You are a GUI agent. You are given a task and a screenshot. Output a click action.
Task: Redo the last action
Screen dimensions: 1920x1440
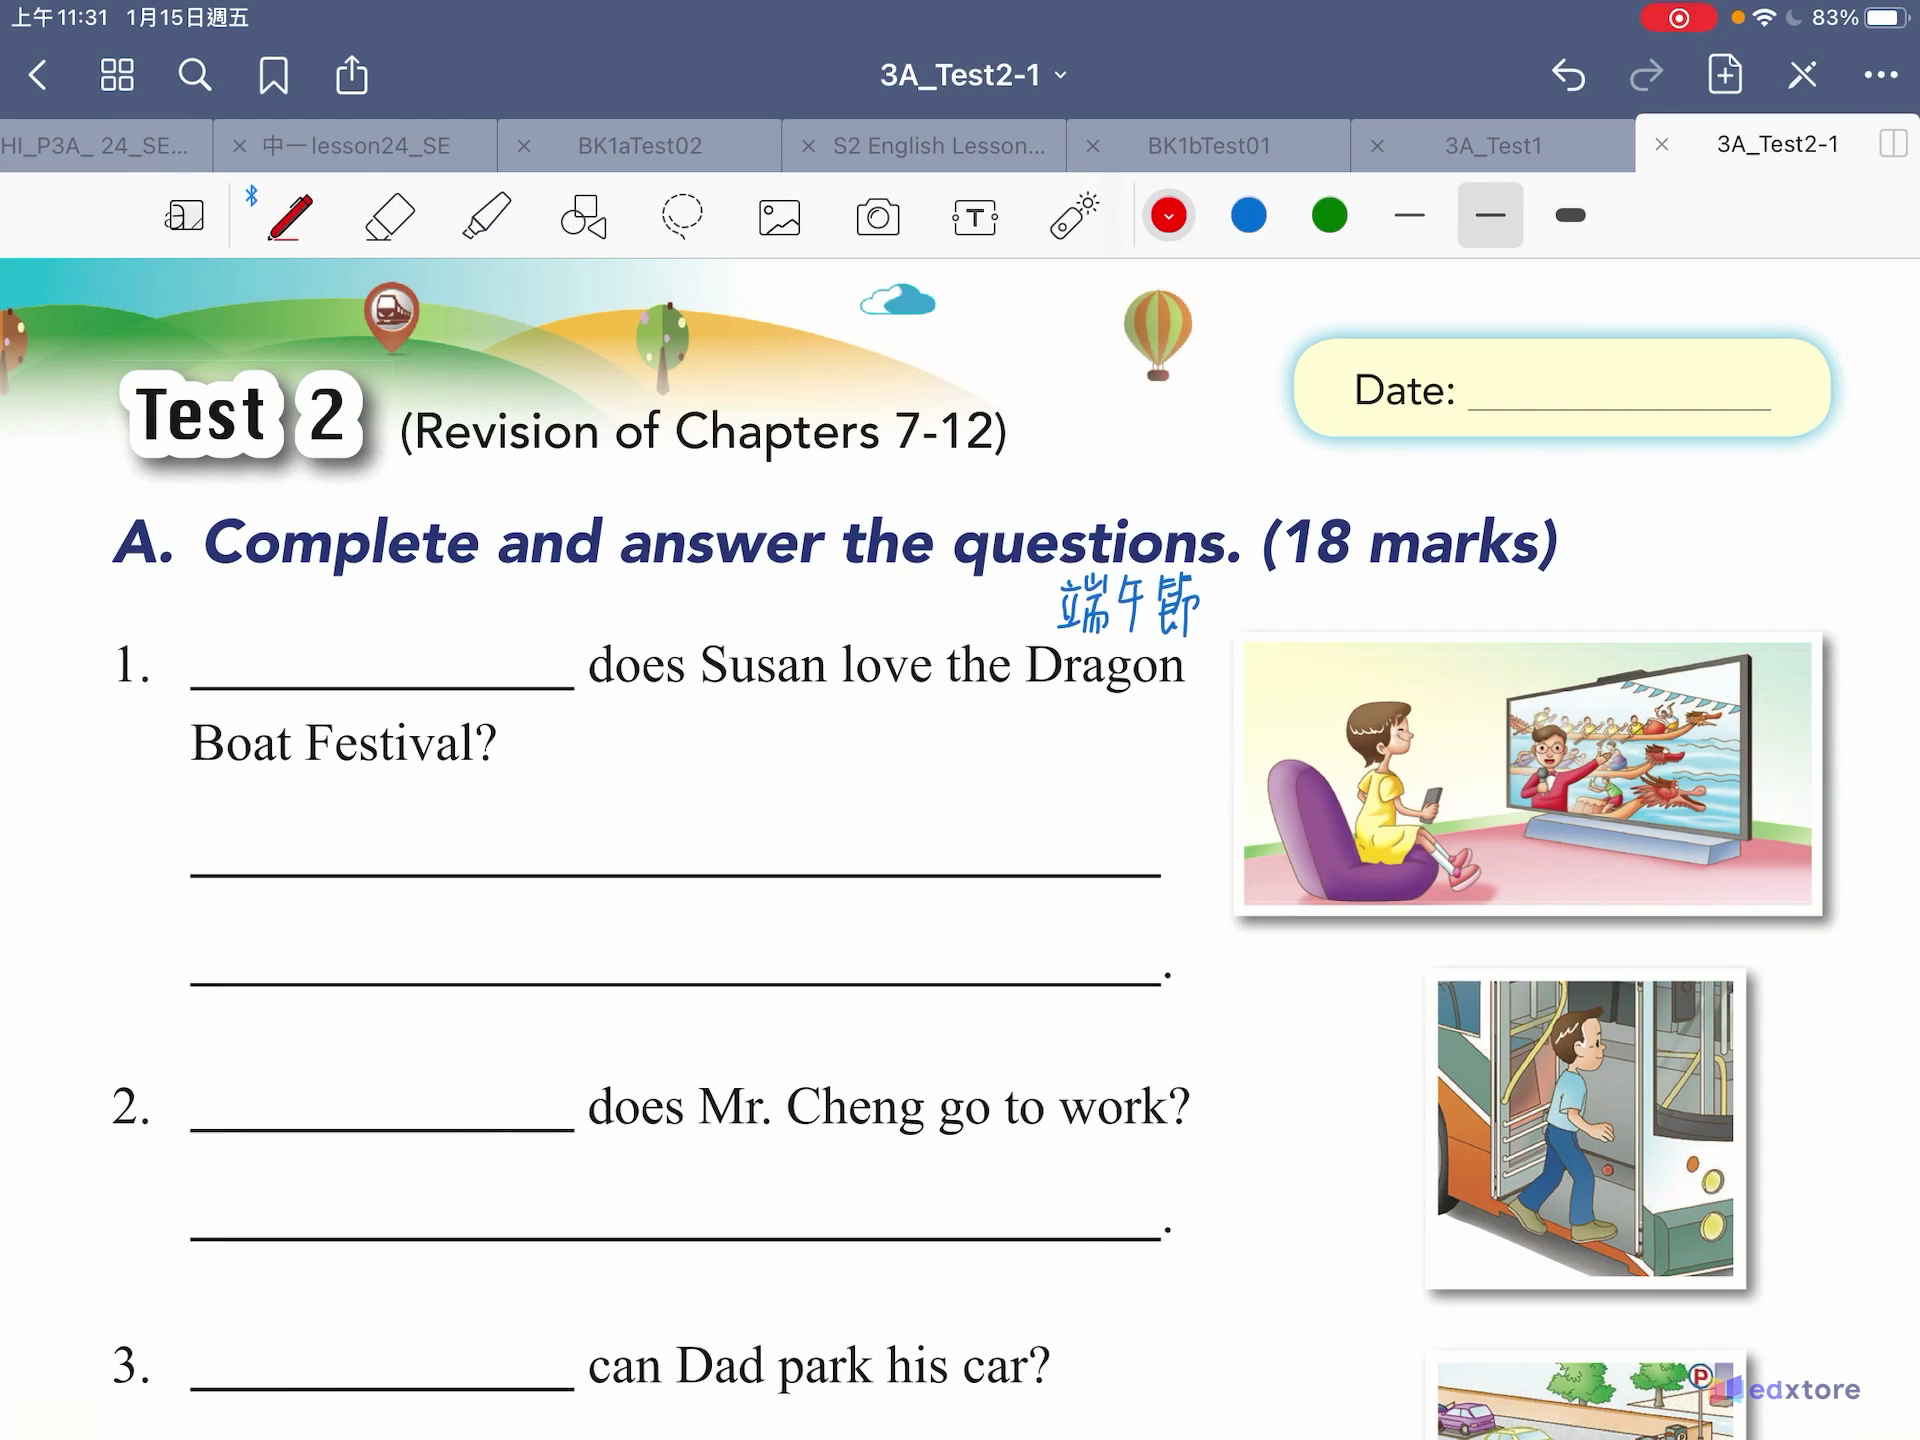tap(1646, 75)
